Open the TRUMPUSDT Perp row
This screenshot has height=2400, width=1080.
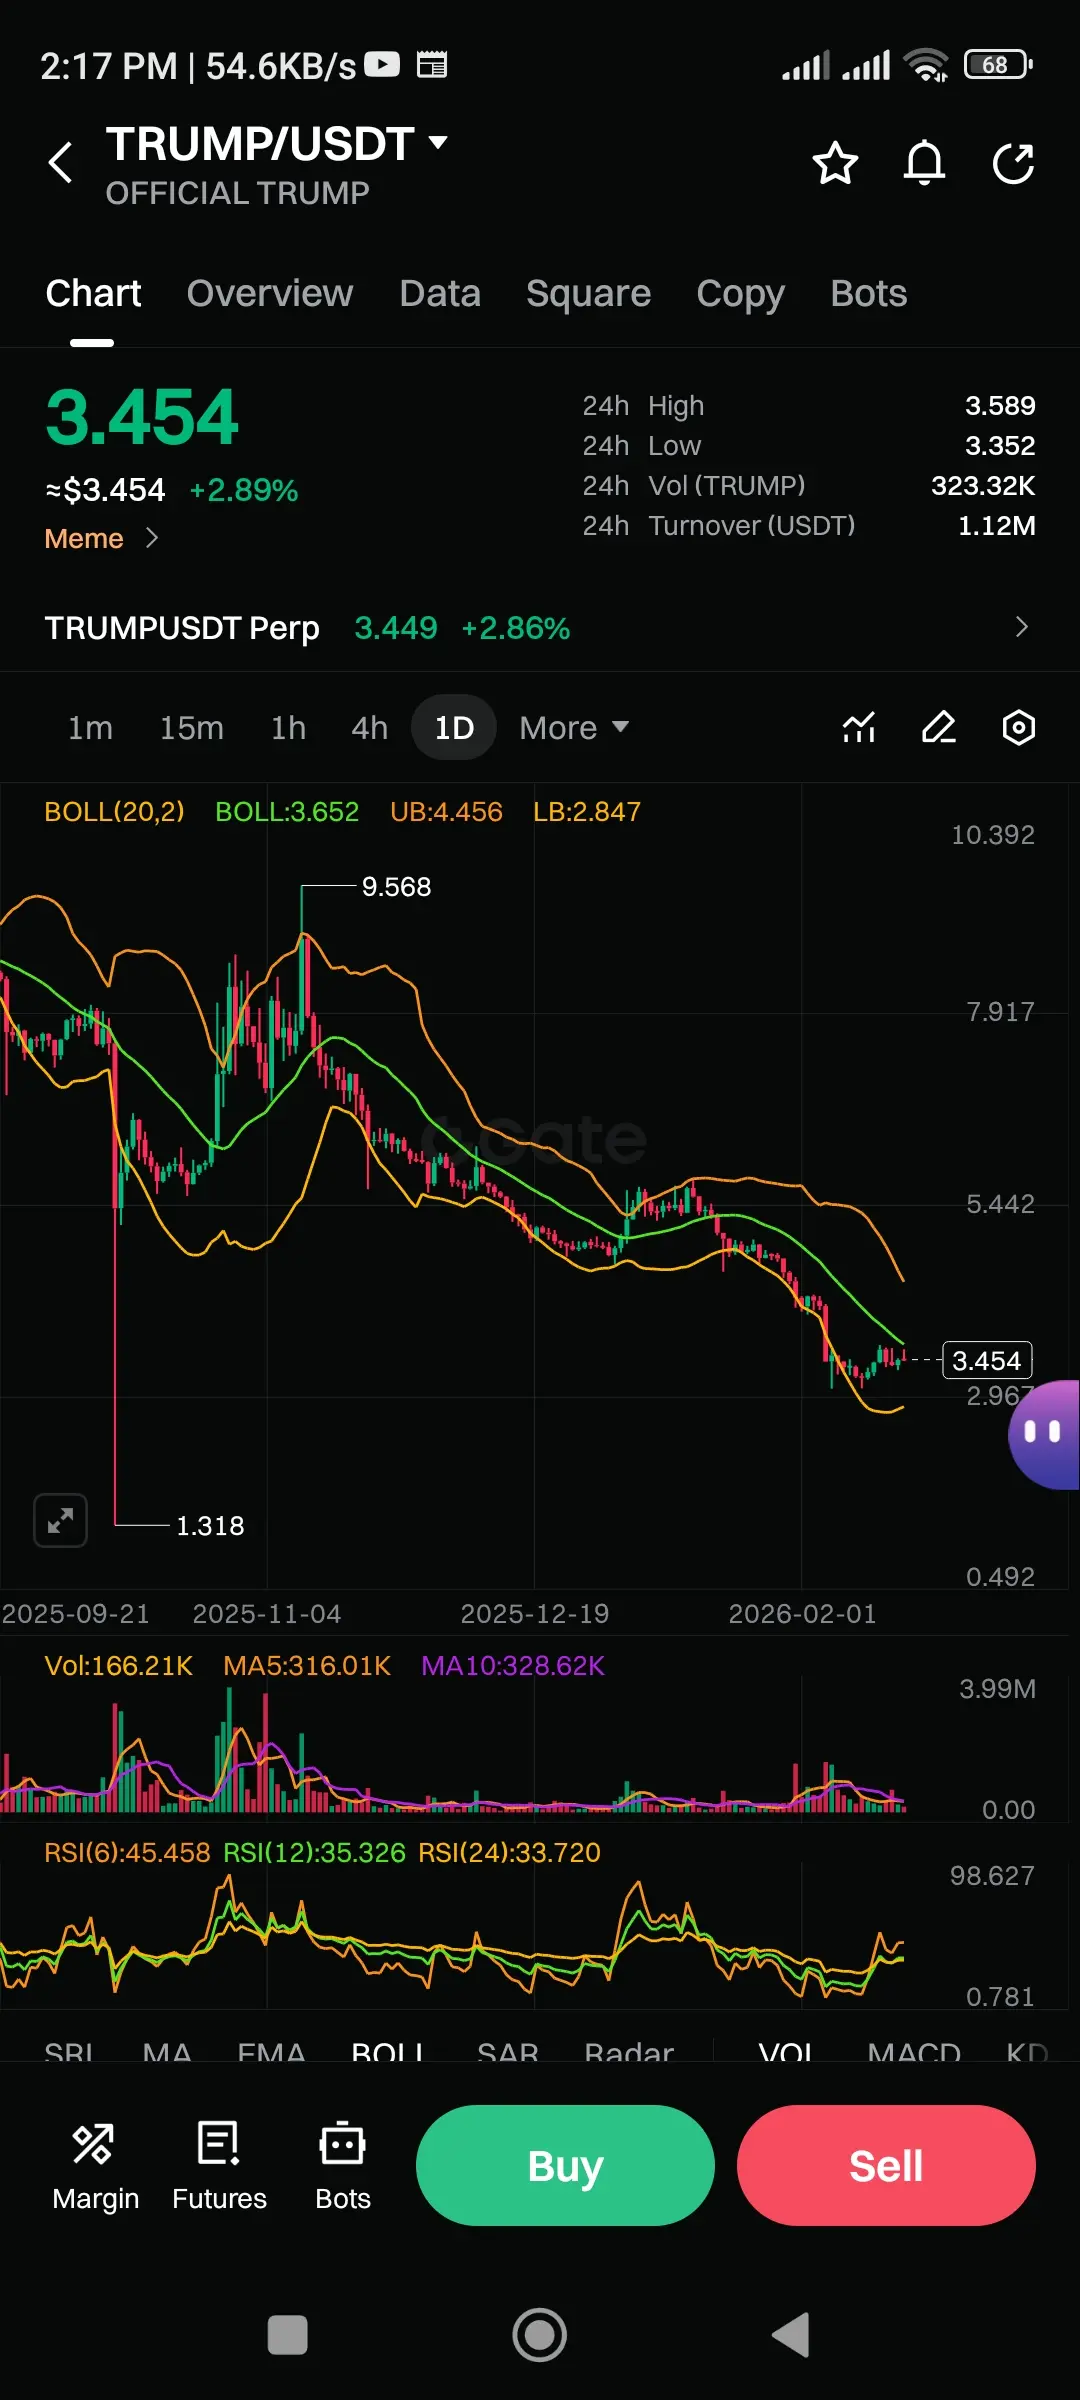click(x=540, y=628)
